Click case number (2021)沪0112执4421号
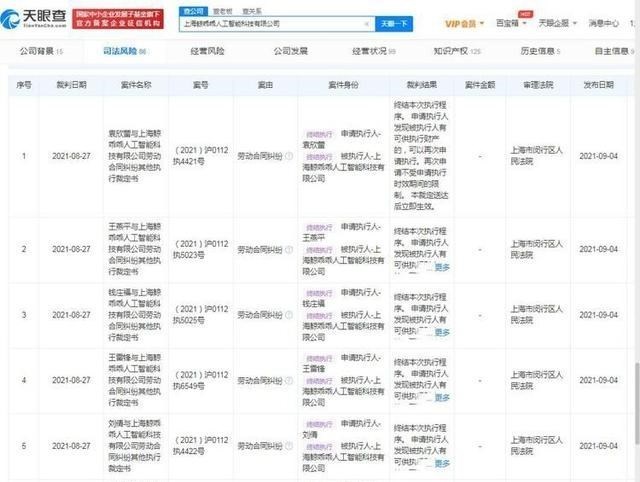This screenshot has height=482, width=640. tap(200, 156)
